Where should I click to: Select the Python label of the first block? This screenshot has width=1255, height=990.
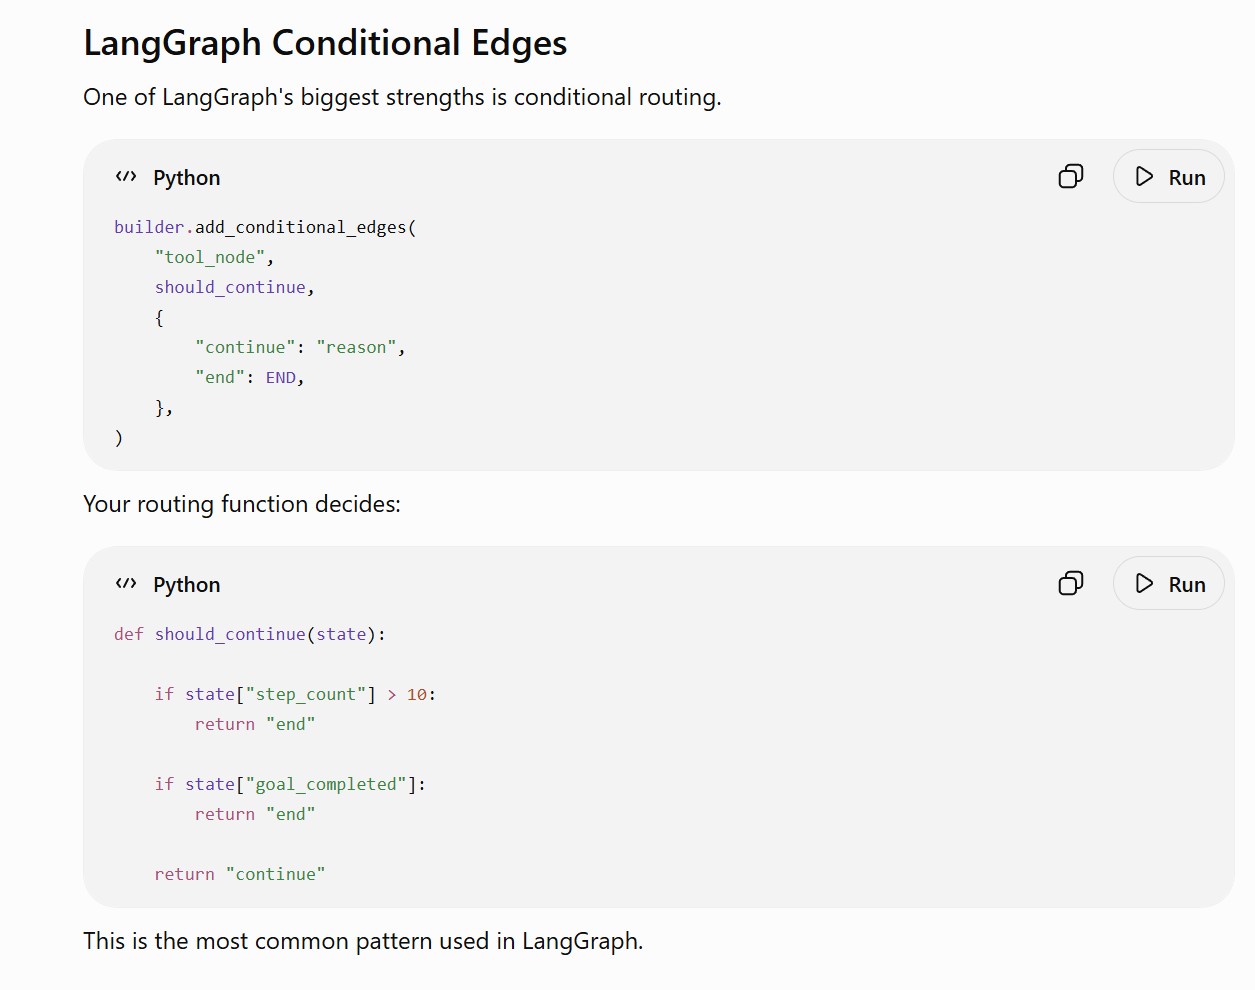point(187,178)
